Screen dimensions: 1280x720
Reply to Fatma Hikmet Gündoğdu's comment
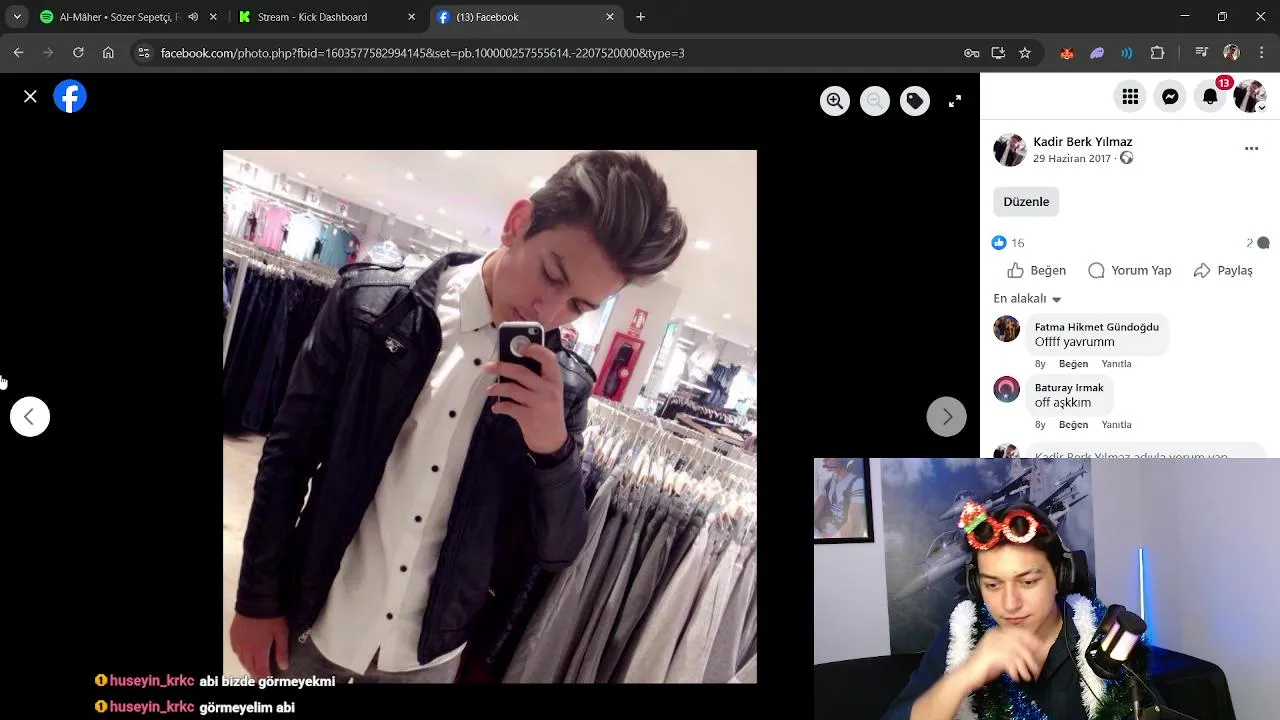[1116, 364]
